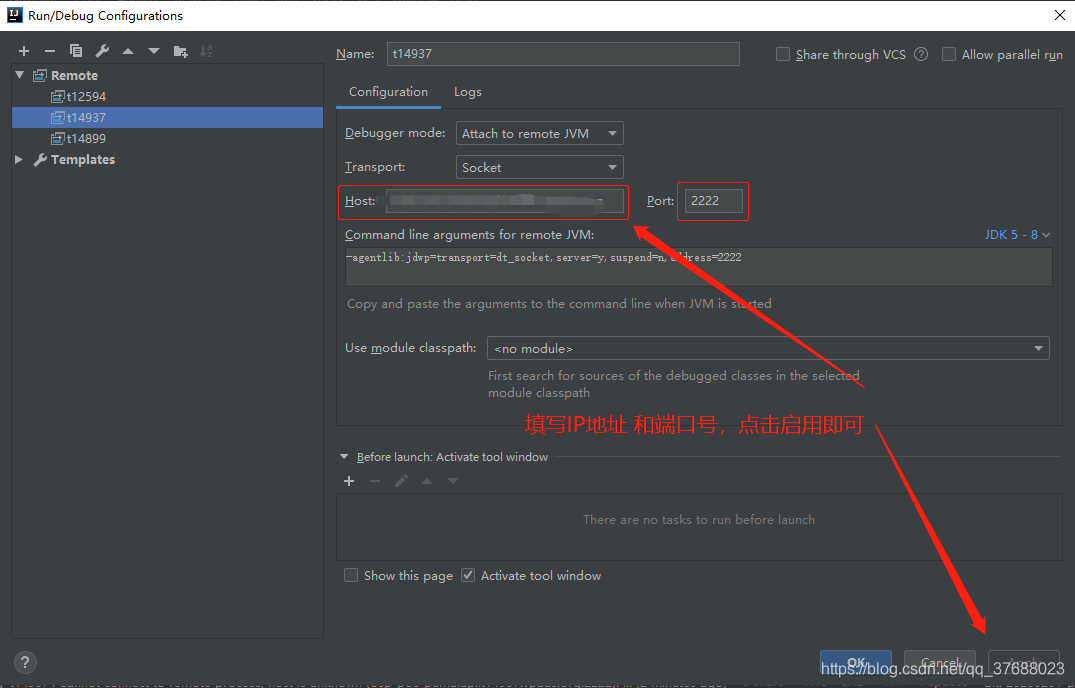Enable Share through VCS checkbox
1075x688 pixels.
[x=782, y=54]
